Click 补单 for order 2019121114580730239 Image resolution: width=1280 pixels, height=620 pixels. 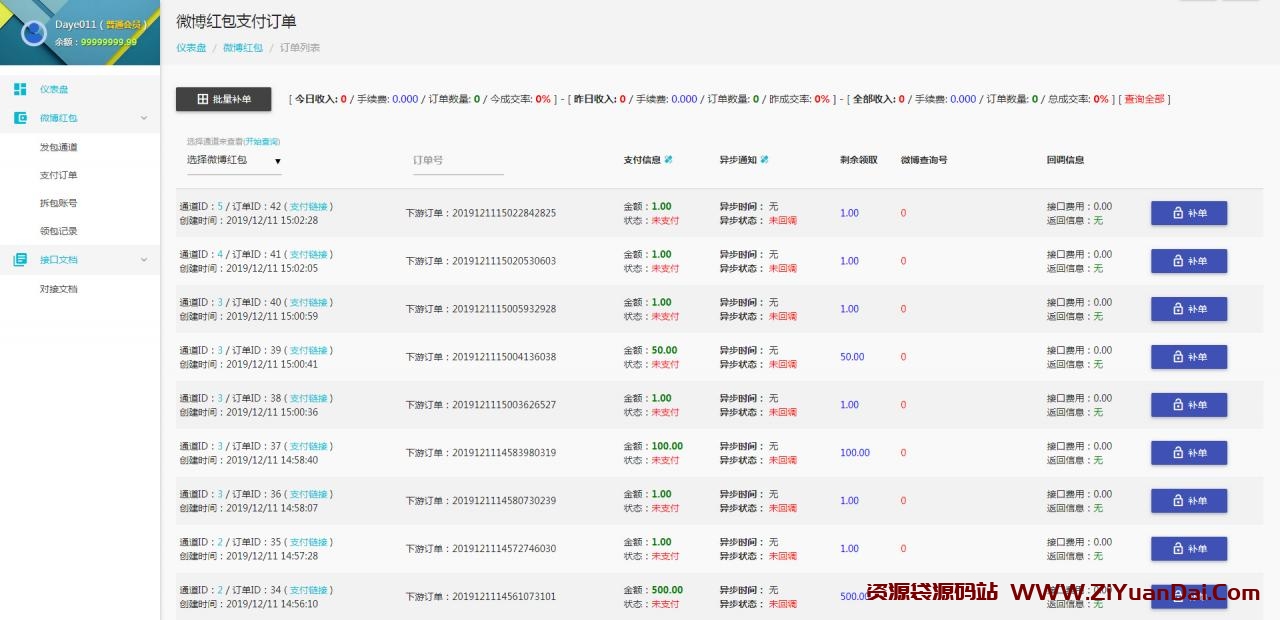click(1189, 501)
